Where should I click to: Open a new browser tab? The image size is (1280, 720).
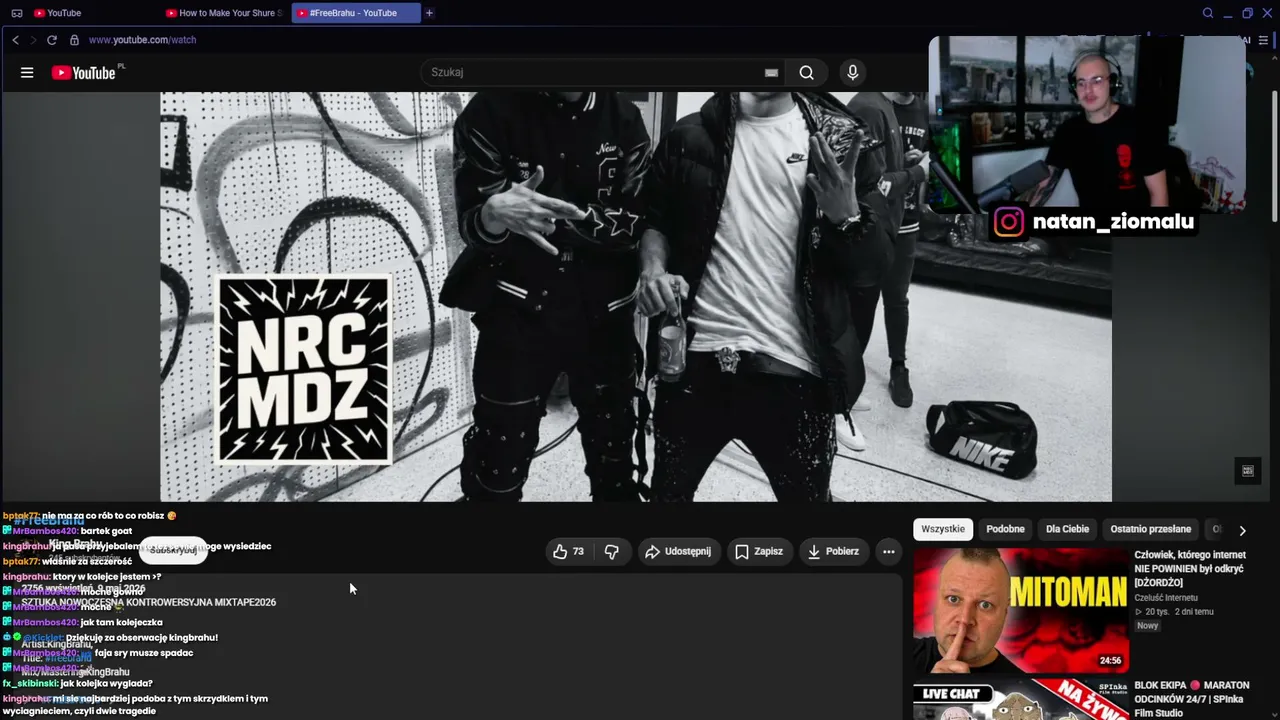[x=429, y=13]
